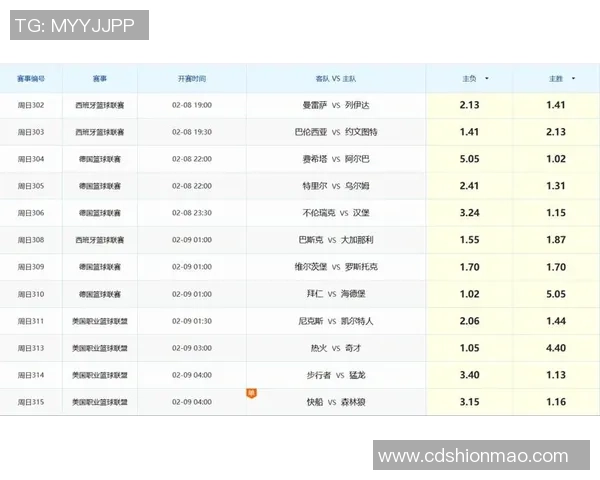Click the 客队 VS 主队 column header
The width and height of the screenshot is (600, 480).
336,78
